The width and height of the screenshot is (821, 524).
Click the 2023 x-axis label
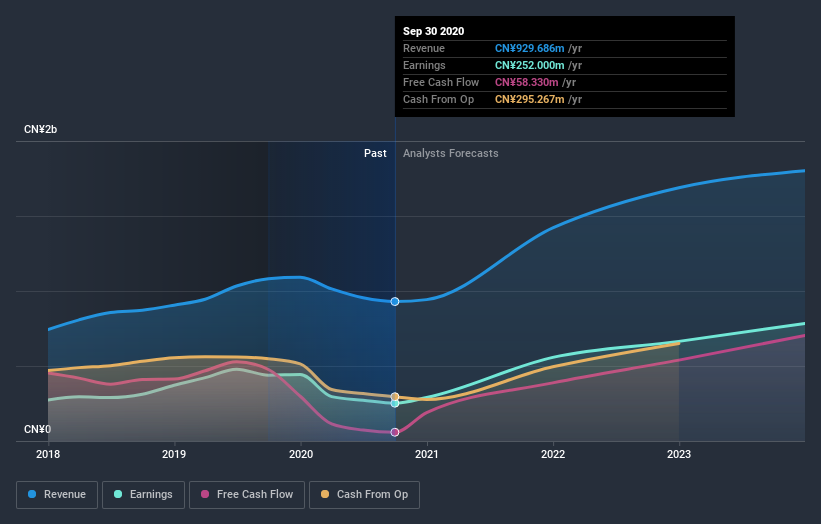coord(679,454)
